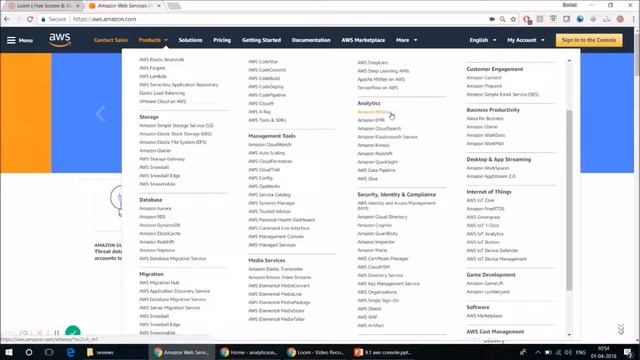Viewport: 640px width, 360px height.
Task: Switch to PowerPoint aws console file on taskbar
Action: point(383,352)
